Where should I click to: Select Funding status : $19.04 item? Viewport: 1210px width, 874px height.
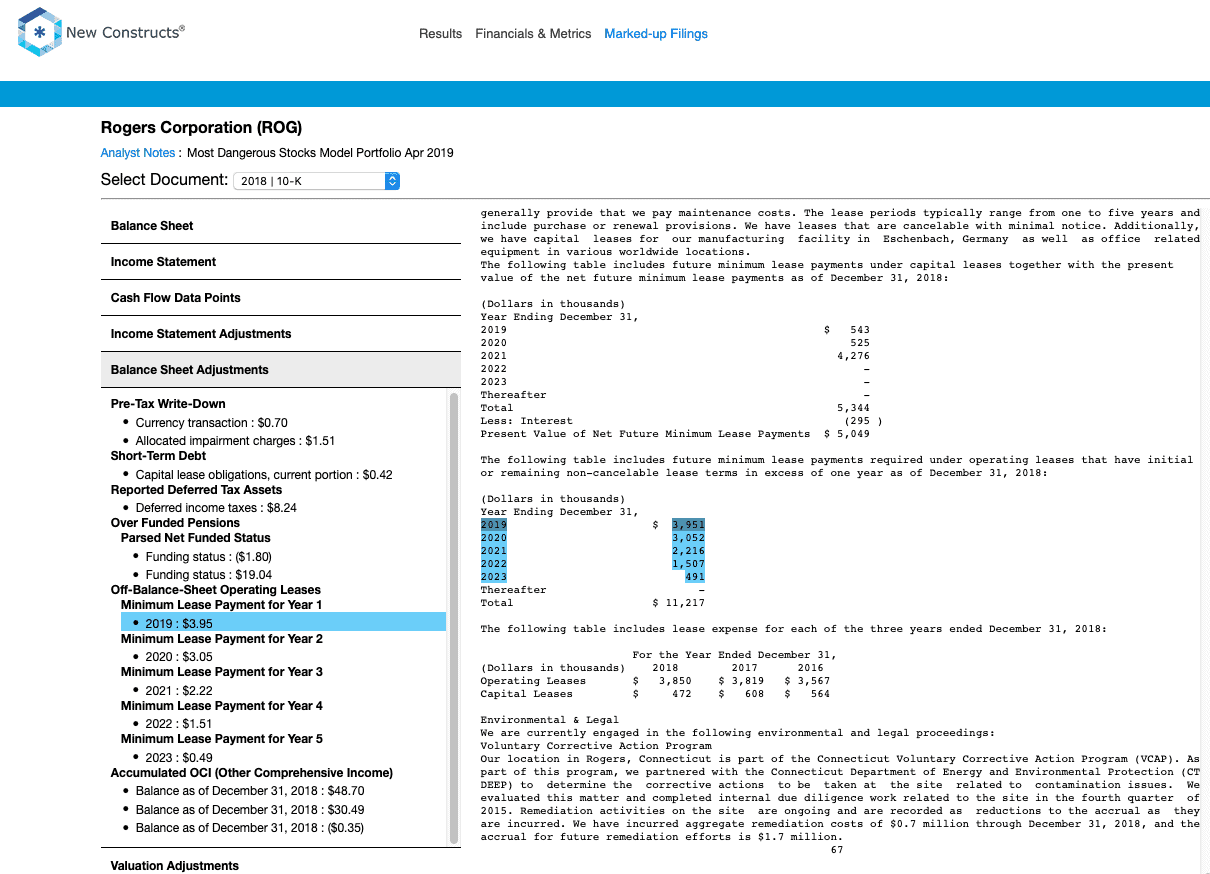(208, 575)
